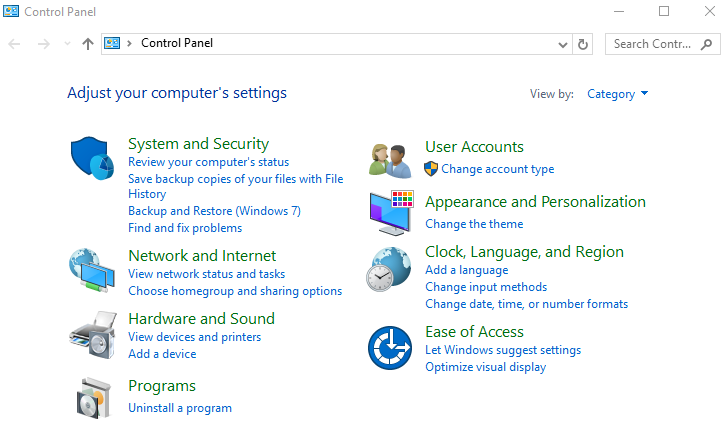This screenshot has height=422, width=727.
Task: View devices and printers
Action: [x=194, y=337]
